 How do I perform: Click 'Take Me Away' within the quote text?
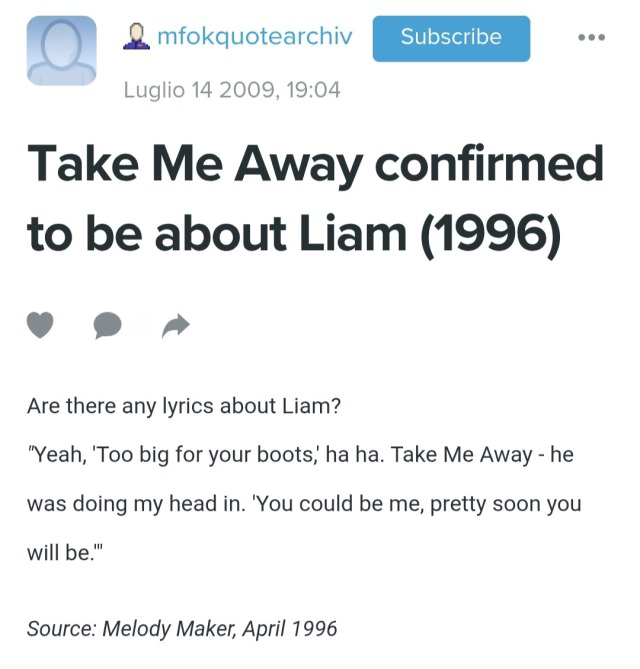(x=461, y=455)
